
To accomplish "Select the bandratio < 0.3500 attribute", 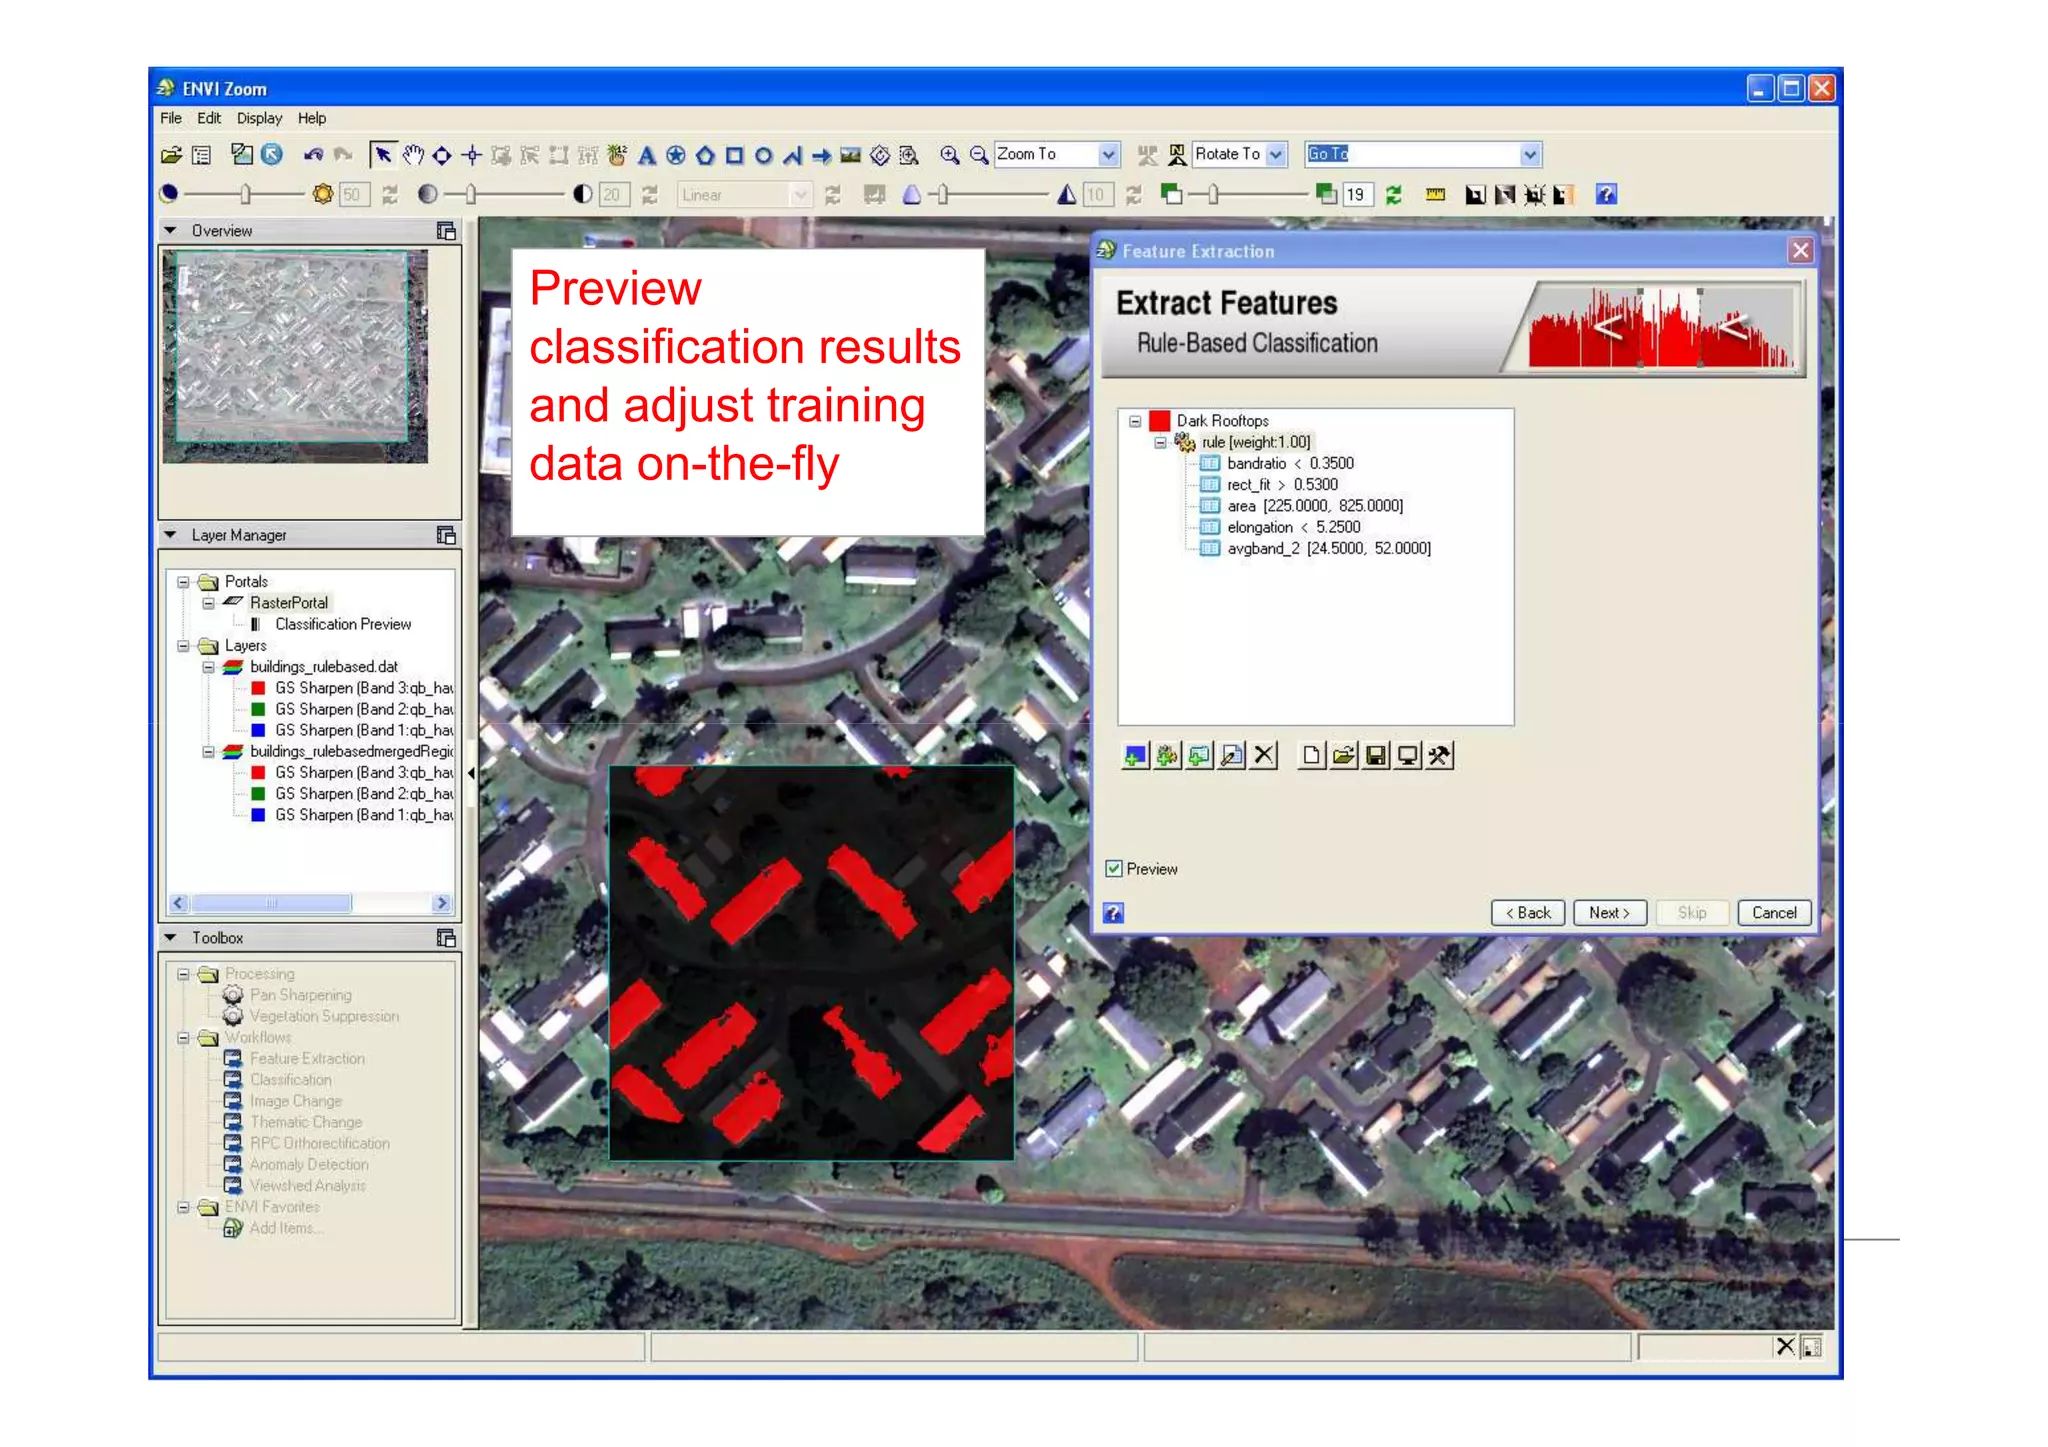I will 1290,464.
